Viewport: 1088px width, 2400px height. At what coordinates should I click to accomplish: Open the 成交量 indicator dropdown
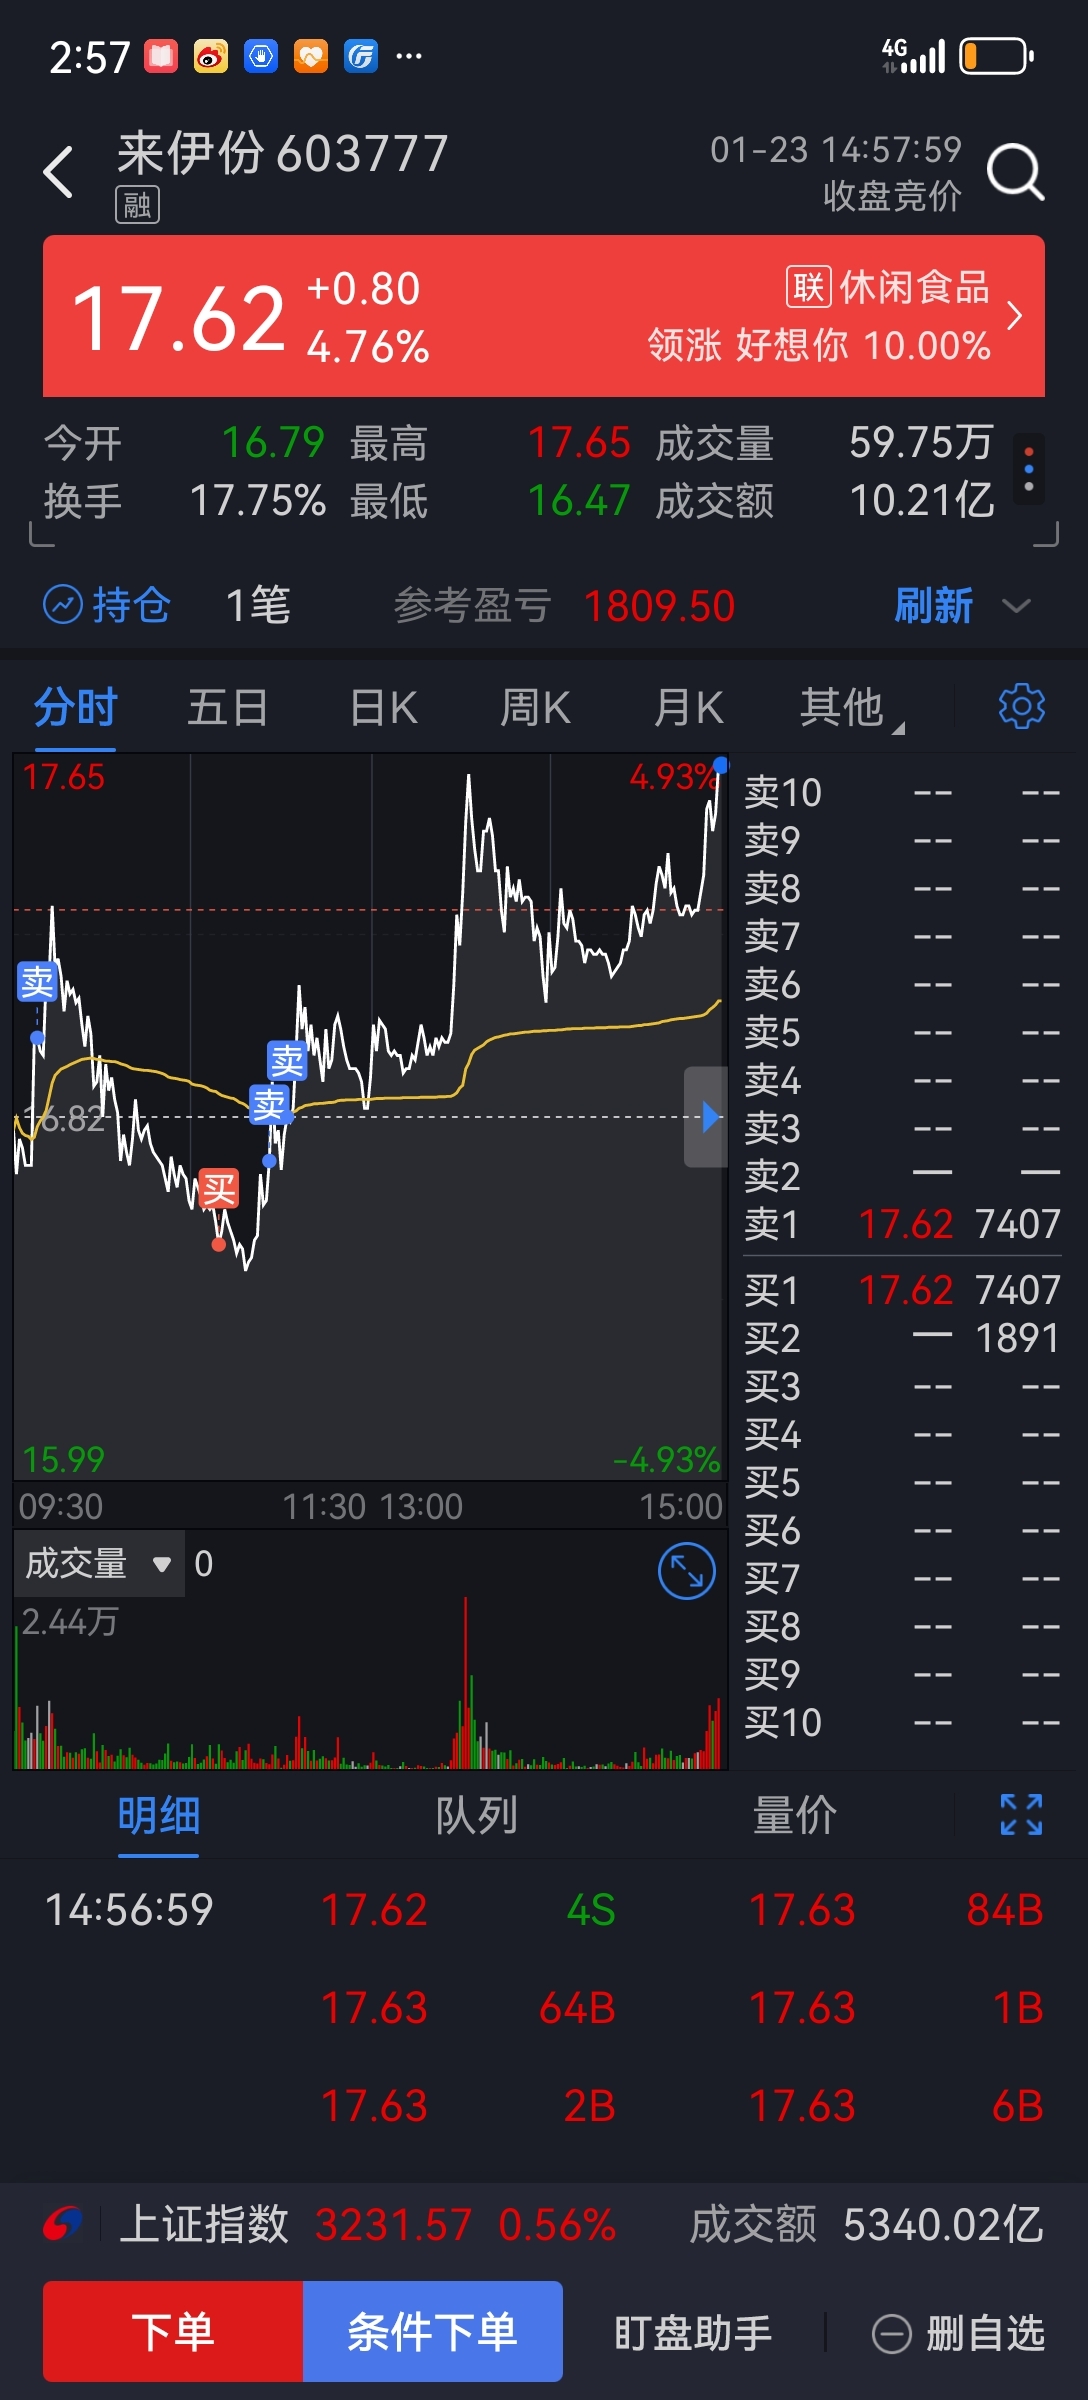pyautogui.click(x=99, y=1563)
